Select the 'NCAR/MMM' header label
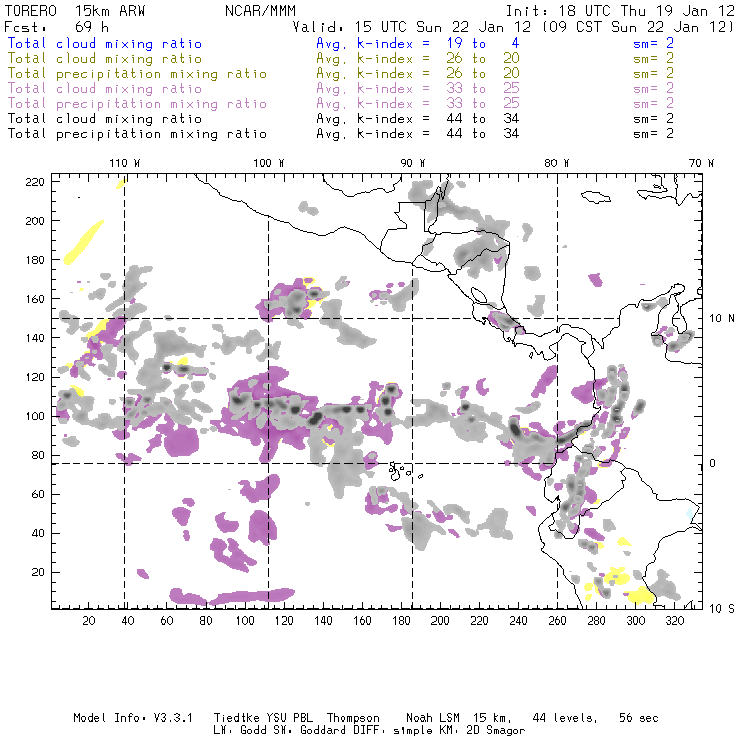 point(260,11)
